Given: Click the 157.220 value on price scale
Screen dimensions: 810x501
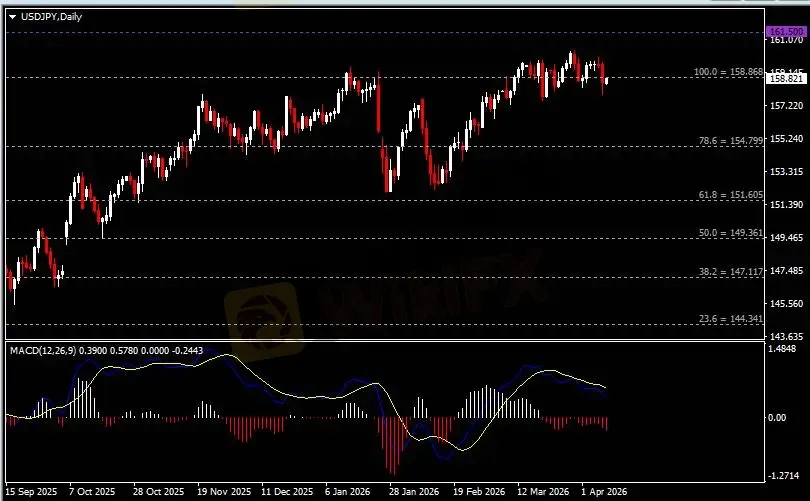Looking at the screenshot, I should click(785, 105).
